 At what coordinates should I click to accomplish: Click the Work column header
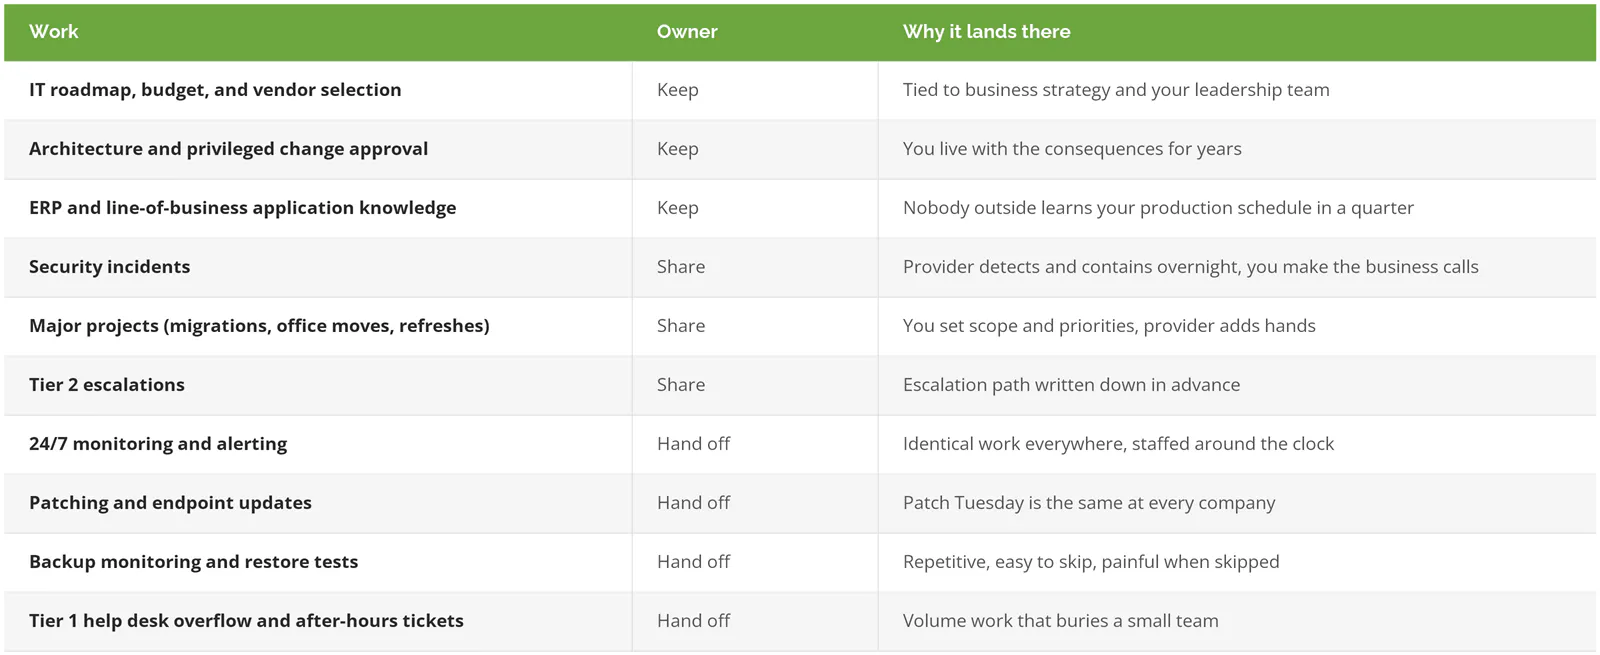(x=54, y=32)
